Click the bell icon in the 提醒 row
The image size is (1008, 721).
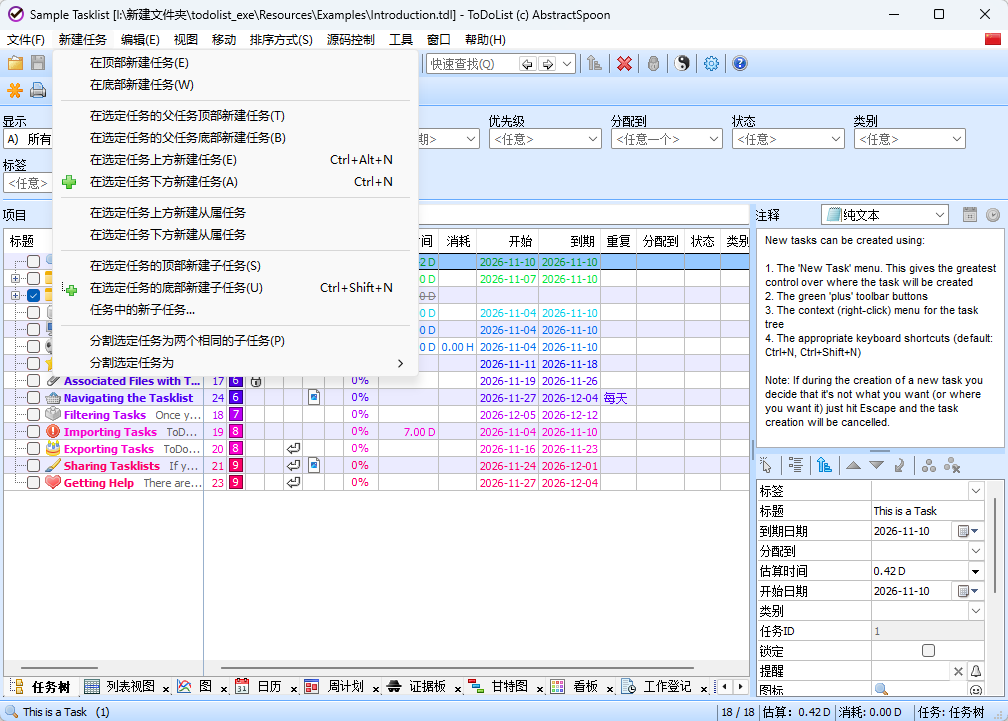click(975, 671)
